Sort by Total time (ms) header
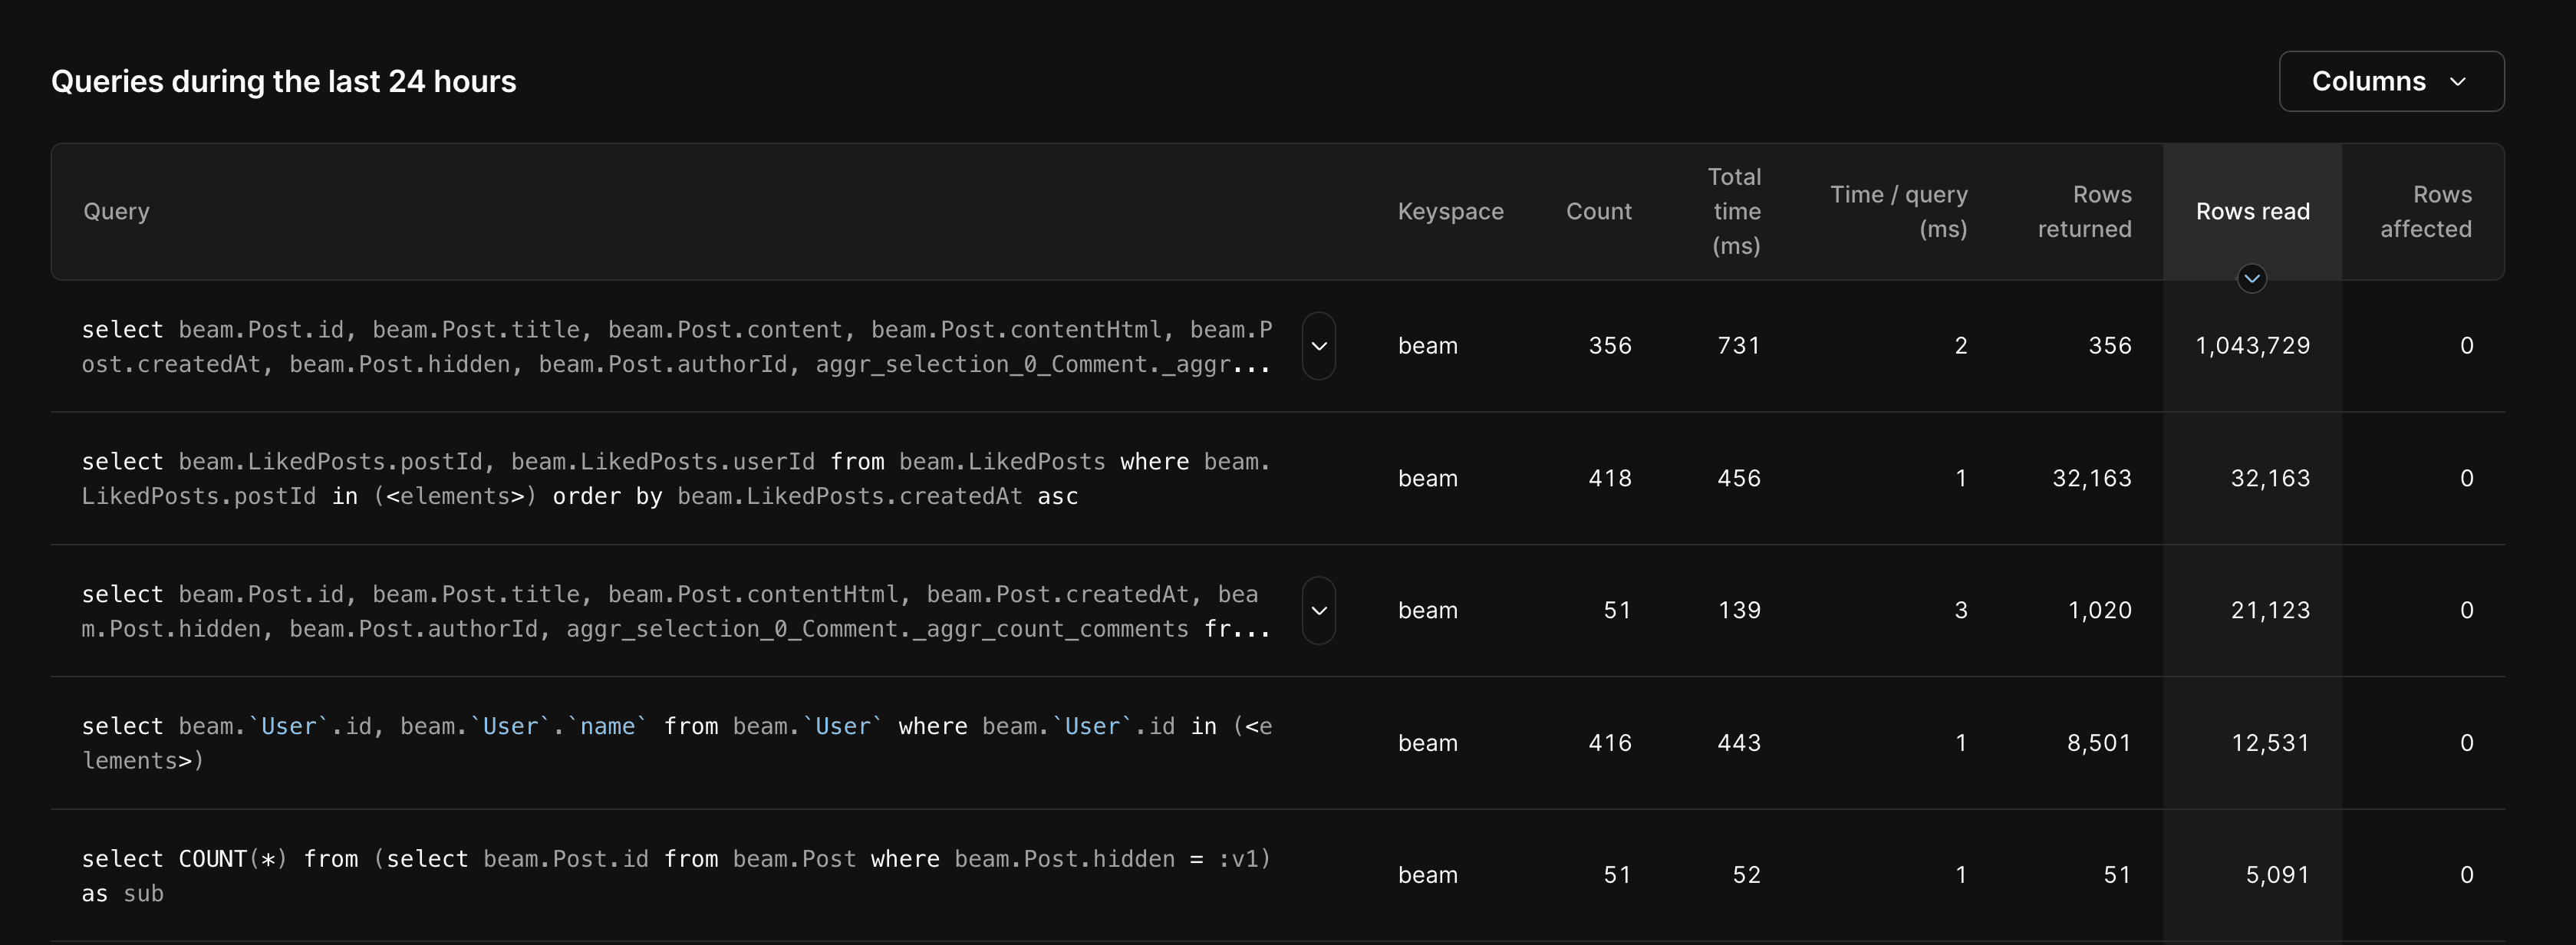2576x945 pixels. (x=1735, y=211)
